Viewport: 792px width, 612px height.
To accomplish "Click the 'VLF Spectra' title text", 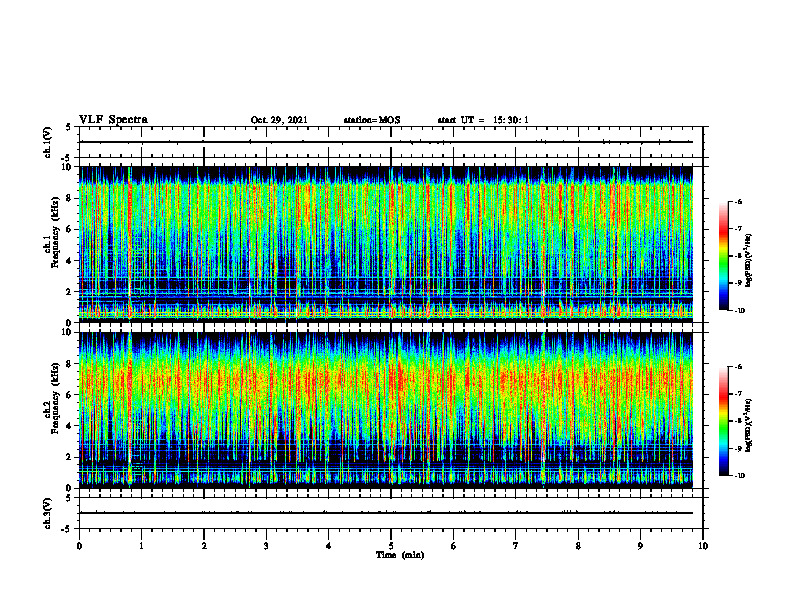I will pyautogui.click(x=113, y=120).
